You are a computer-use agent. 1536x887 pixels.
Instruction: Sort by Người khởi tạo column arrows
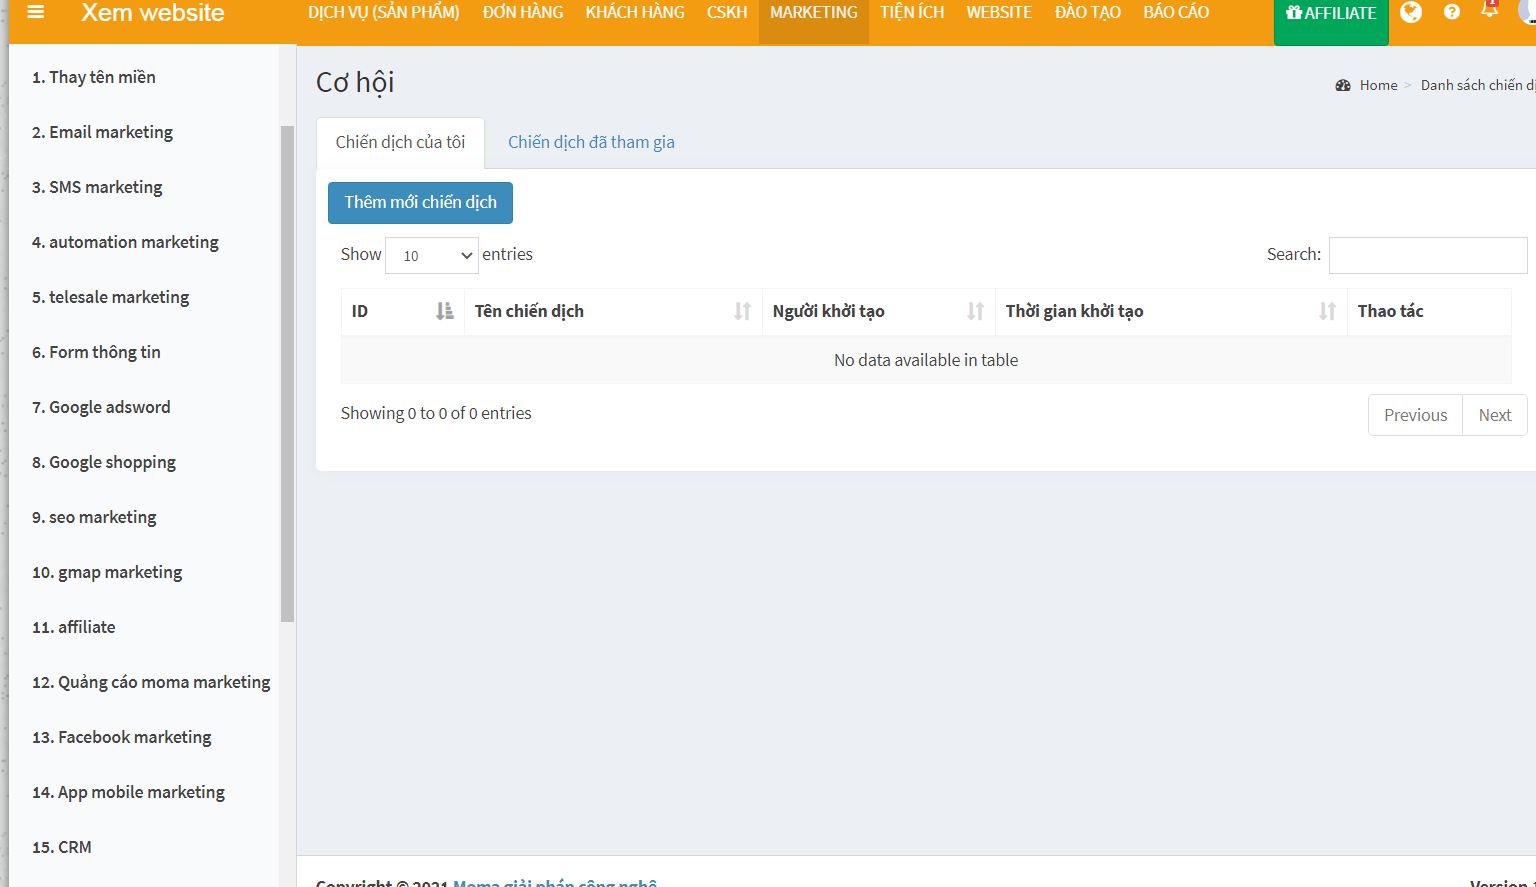pyautogui.click(x=975, y=311)
